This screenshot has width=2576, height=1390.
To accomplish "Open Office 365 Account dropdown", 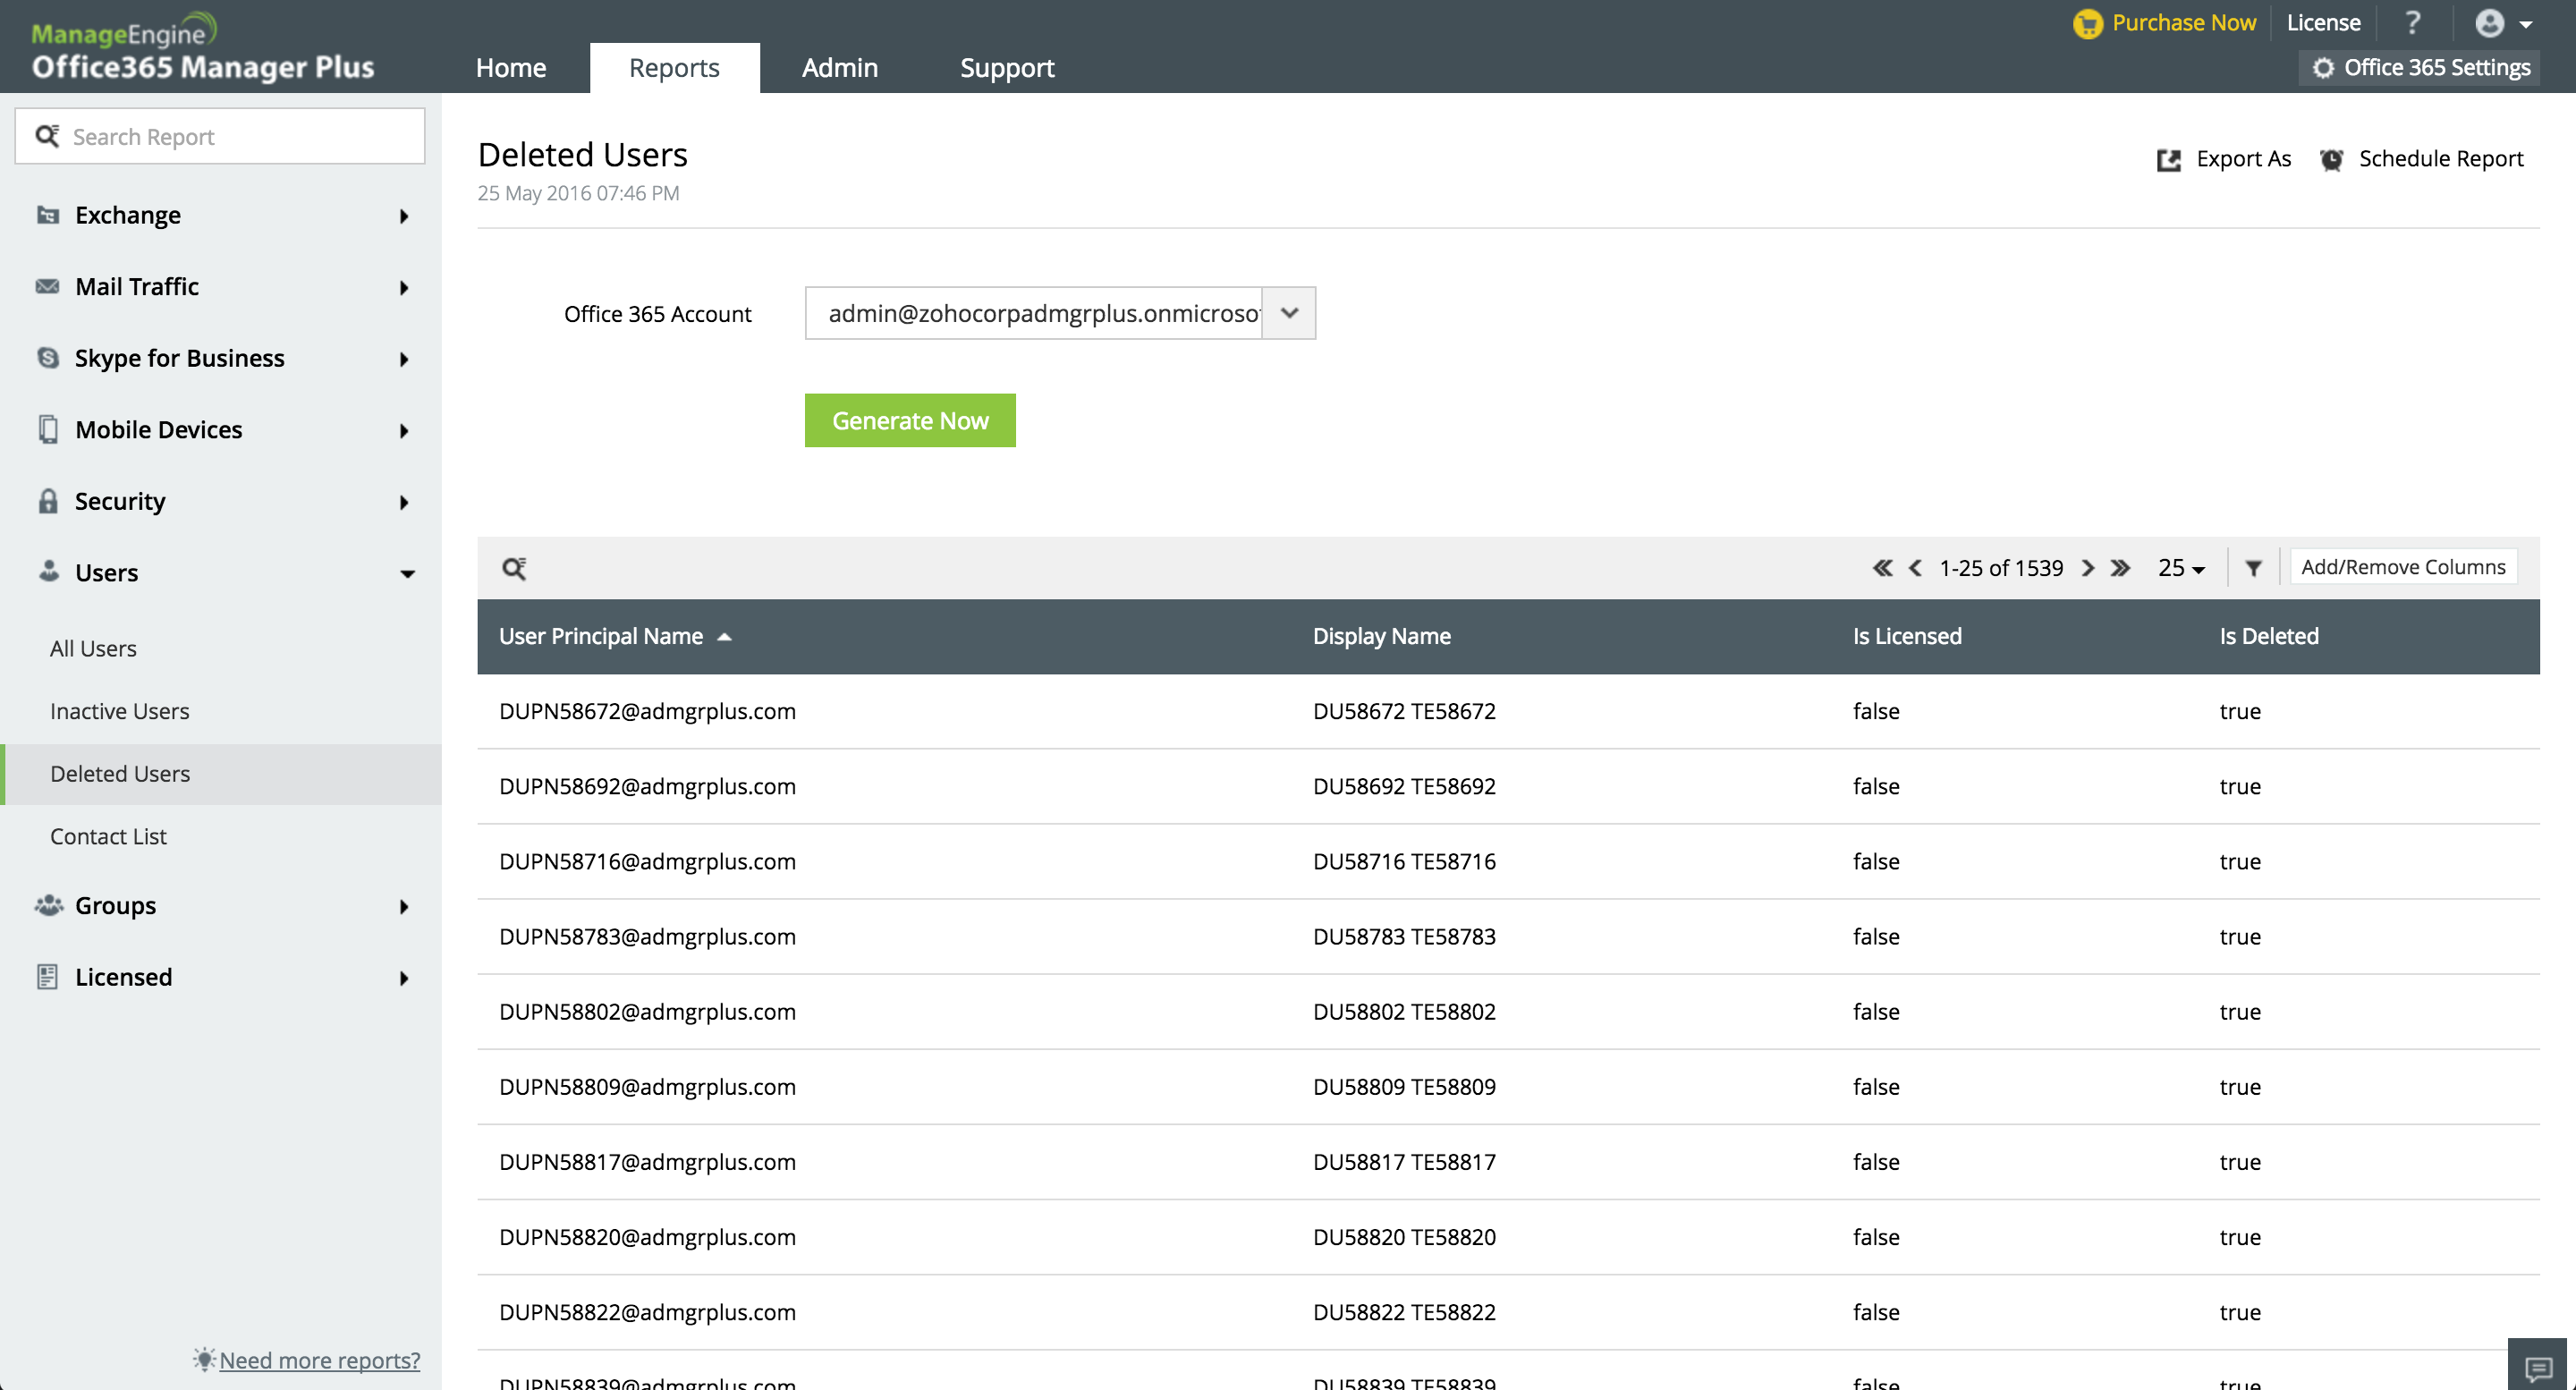I will click(1289, 313).
